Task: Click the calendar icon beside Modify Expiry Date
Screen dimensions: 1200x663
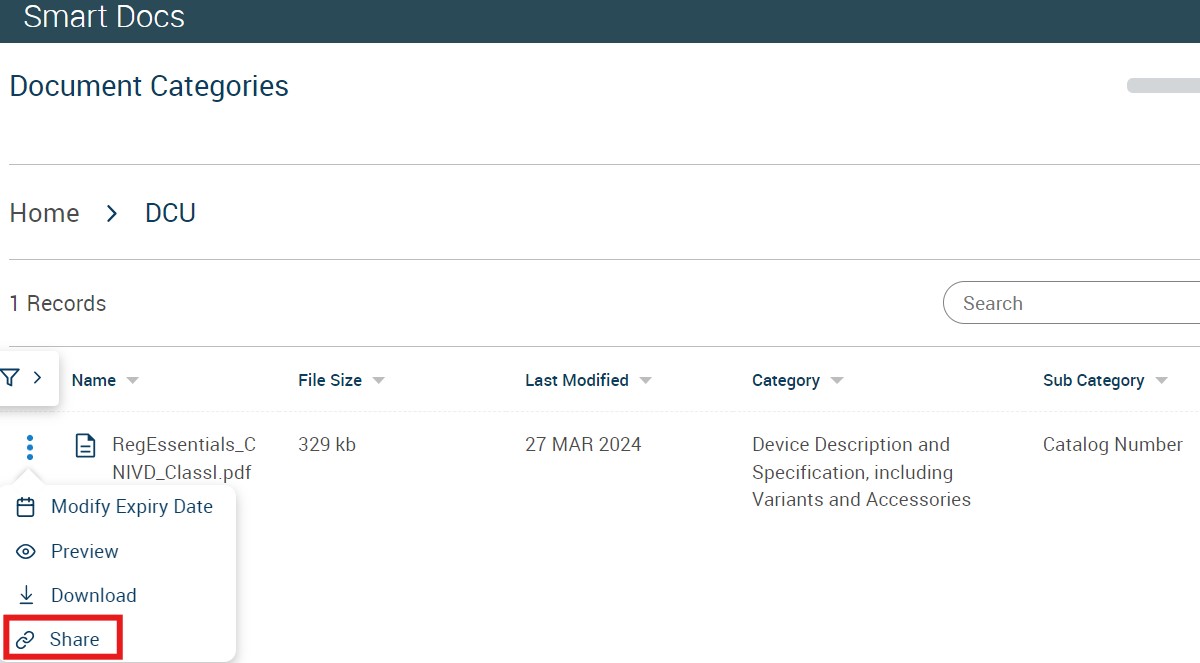Action: pos(27,507)
